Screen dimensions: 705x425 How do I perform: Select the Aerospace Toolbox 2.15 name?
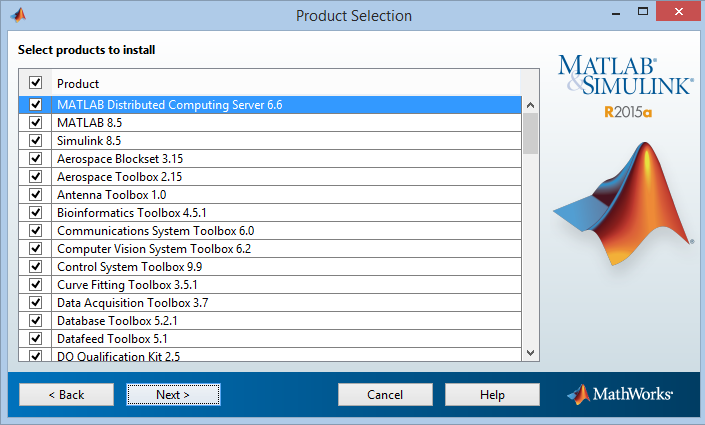click(x=120, y=177)
